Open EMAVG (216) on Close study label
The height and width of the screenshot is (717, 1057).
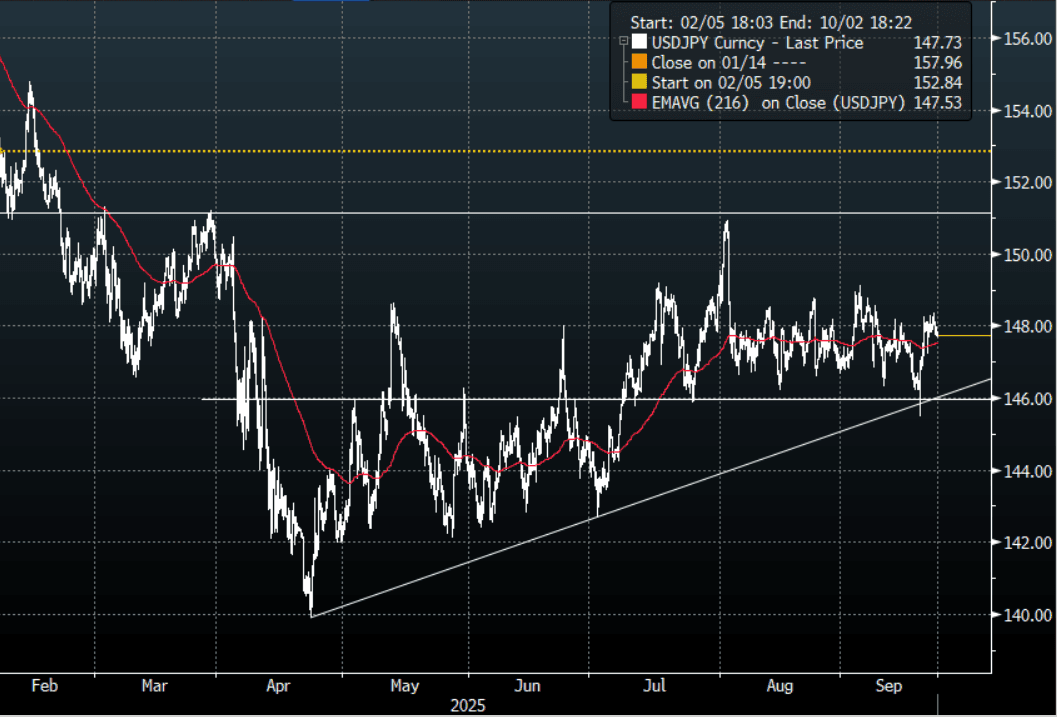[x=779, y=101]
